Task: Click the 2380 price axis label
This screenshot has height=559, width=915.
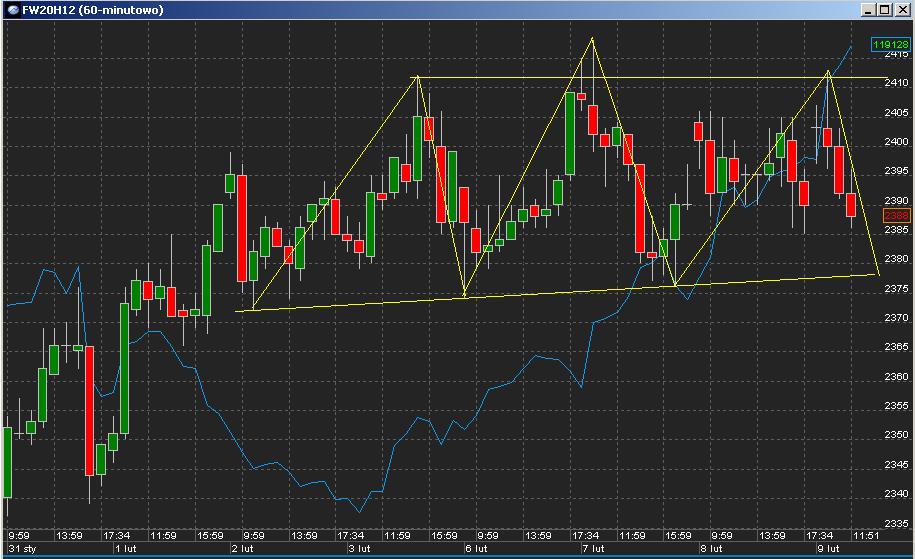Action: pyautogui.click(x=896, y=258)
